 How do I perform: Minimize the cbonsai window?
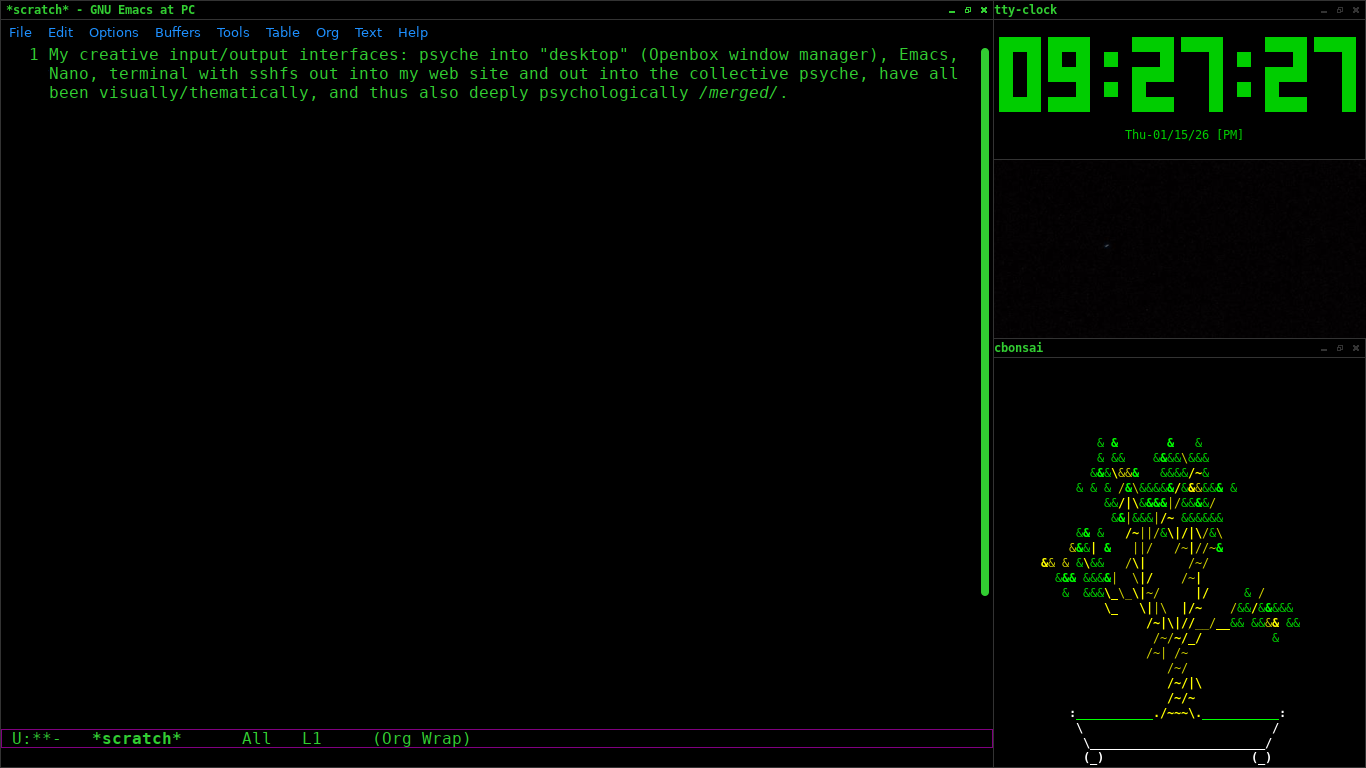click(x=1324, y=348)
